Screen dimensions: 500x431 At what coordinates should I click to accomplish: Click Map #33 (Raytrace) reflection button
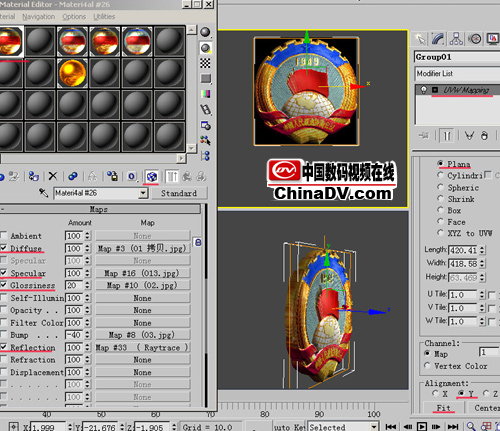pos(143,347)
